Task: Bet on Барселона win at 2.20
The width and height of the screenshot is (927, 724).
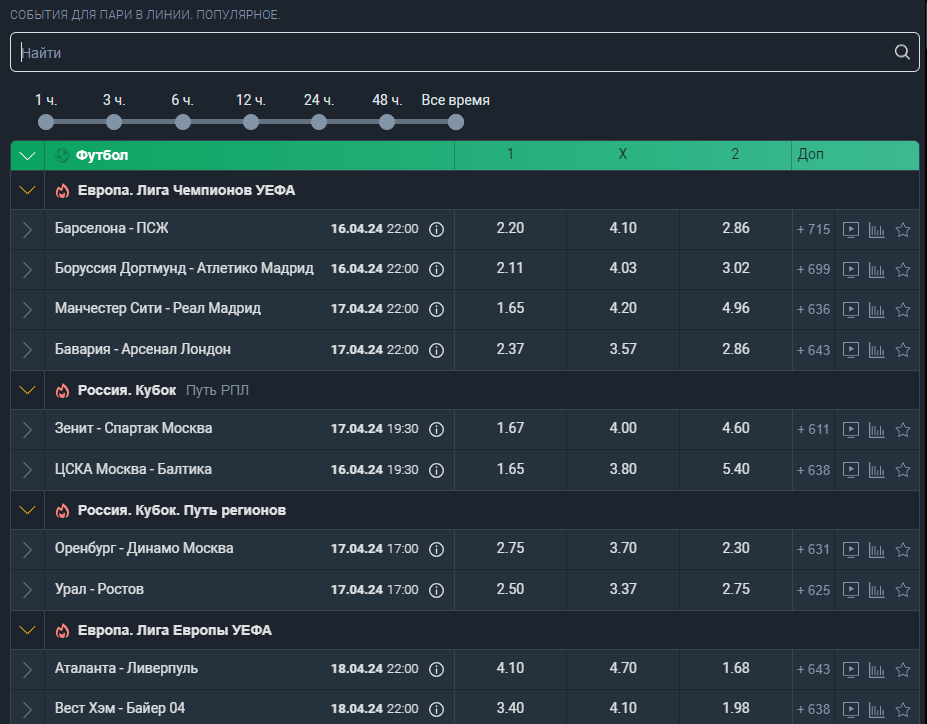Action: click(x=510, y=229)
